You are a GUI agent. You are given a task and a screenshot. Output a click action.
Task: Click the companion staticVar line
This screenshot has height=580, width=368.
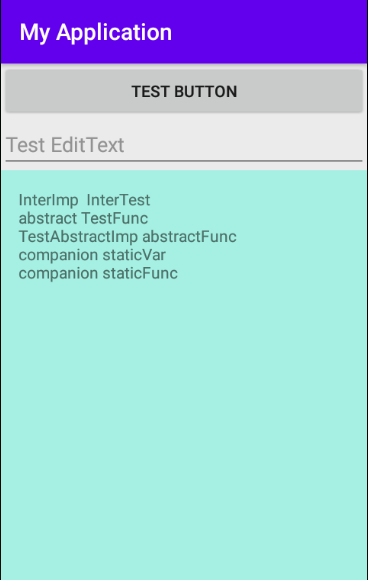tap(92, 255)
